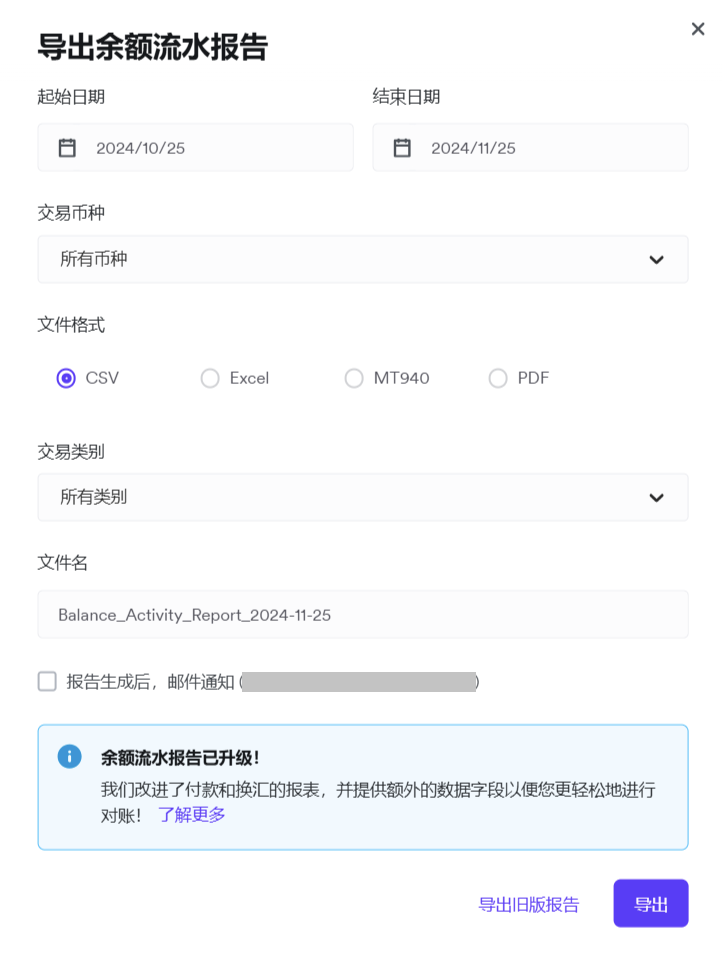
Task: Open the 了解更多 learn more link
Action: [x=192, y=814]
